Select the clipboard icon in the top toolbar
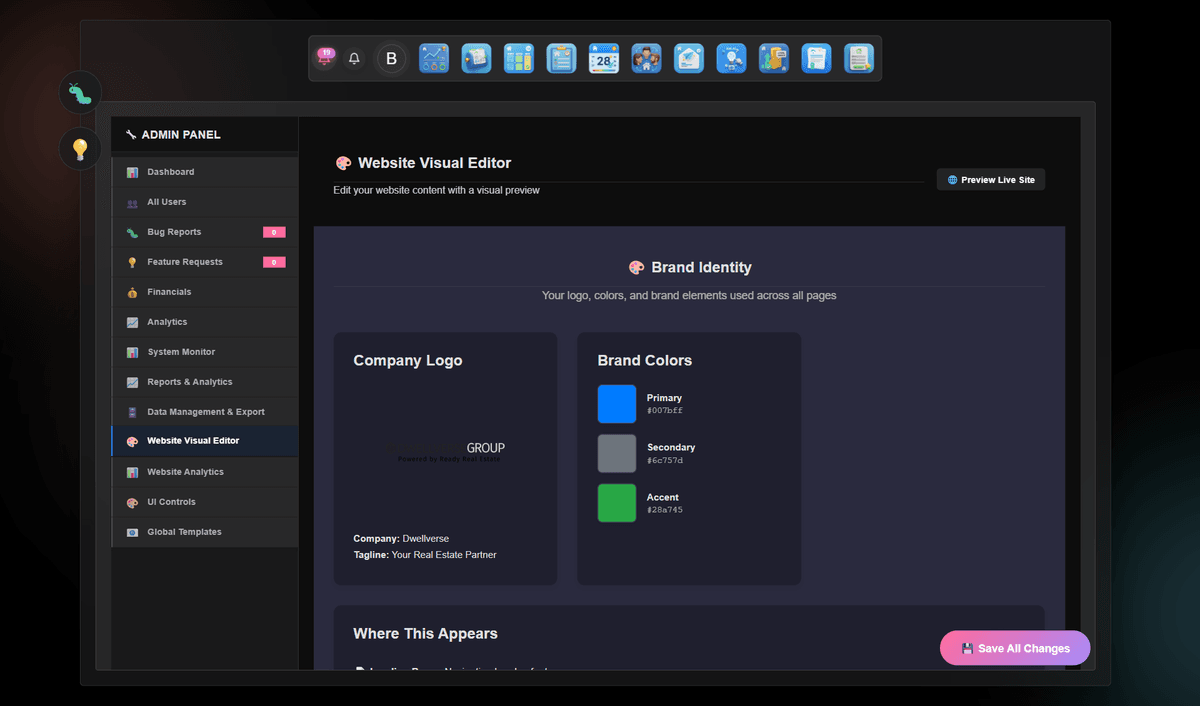The height and width of the screenshot is (706, 1200). coord(561,58)
